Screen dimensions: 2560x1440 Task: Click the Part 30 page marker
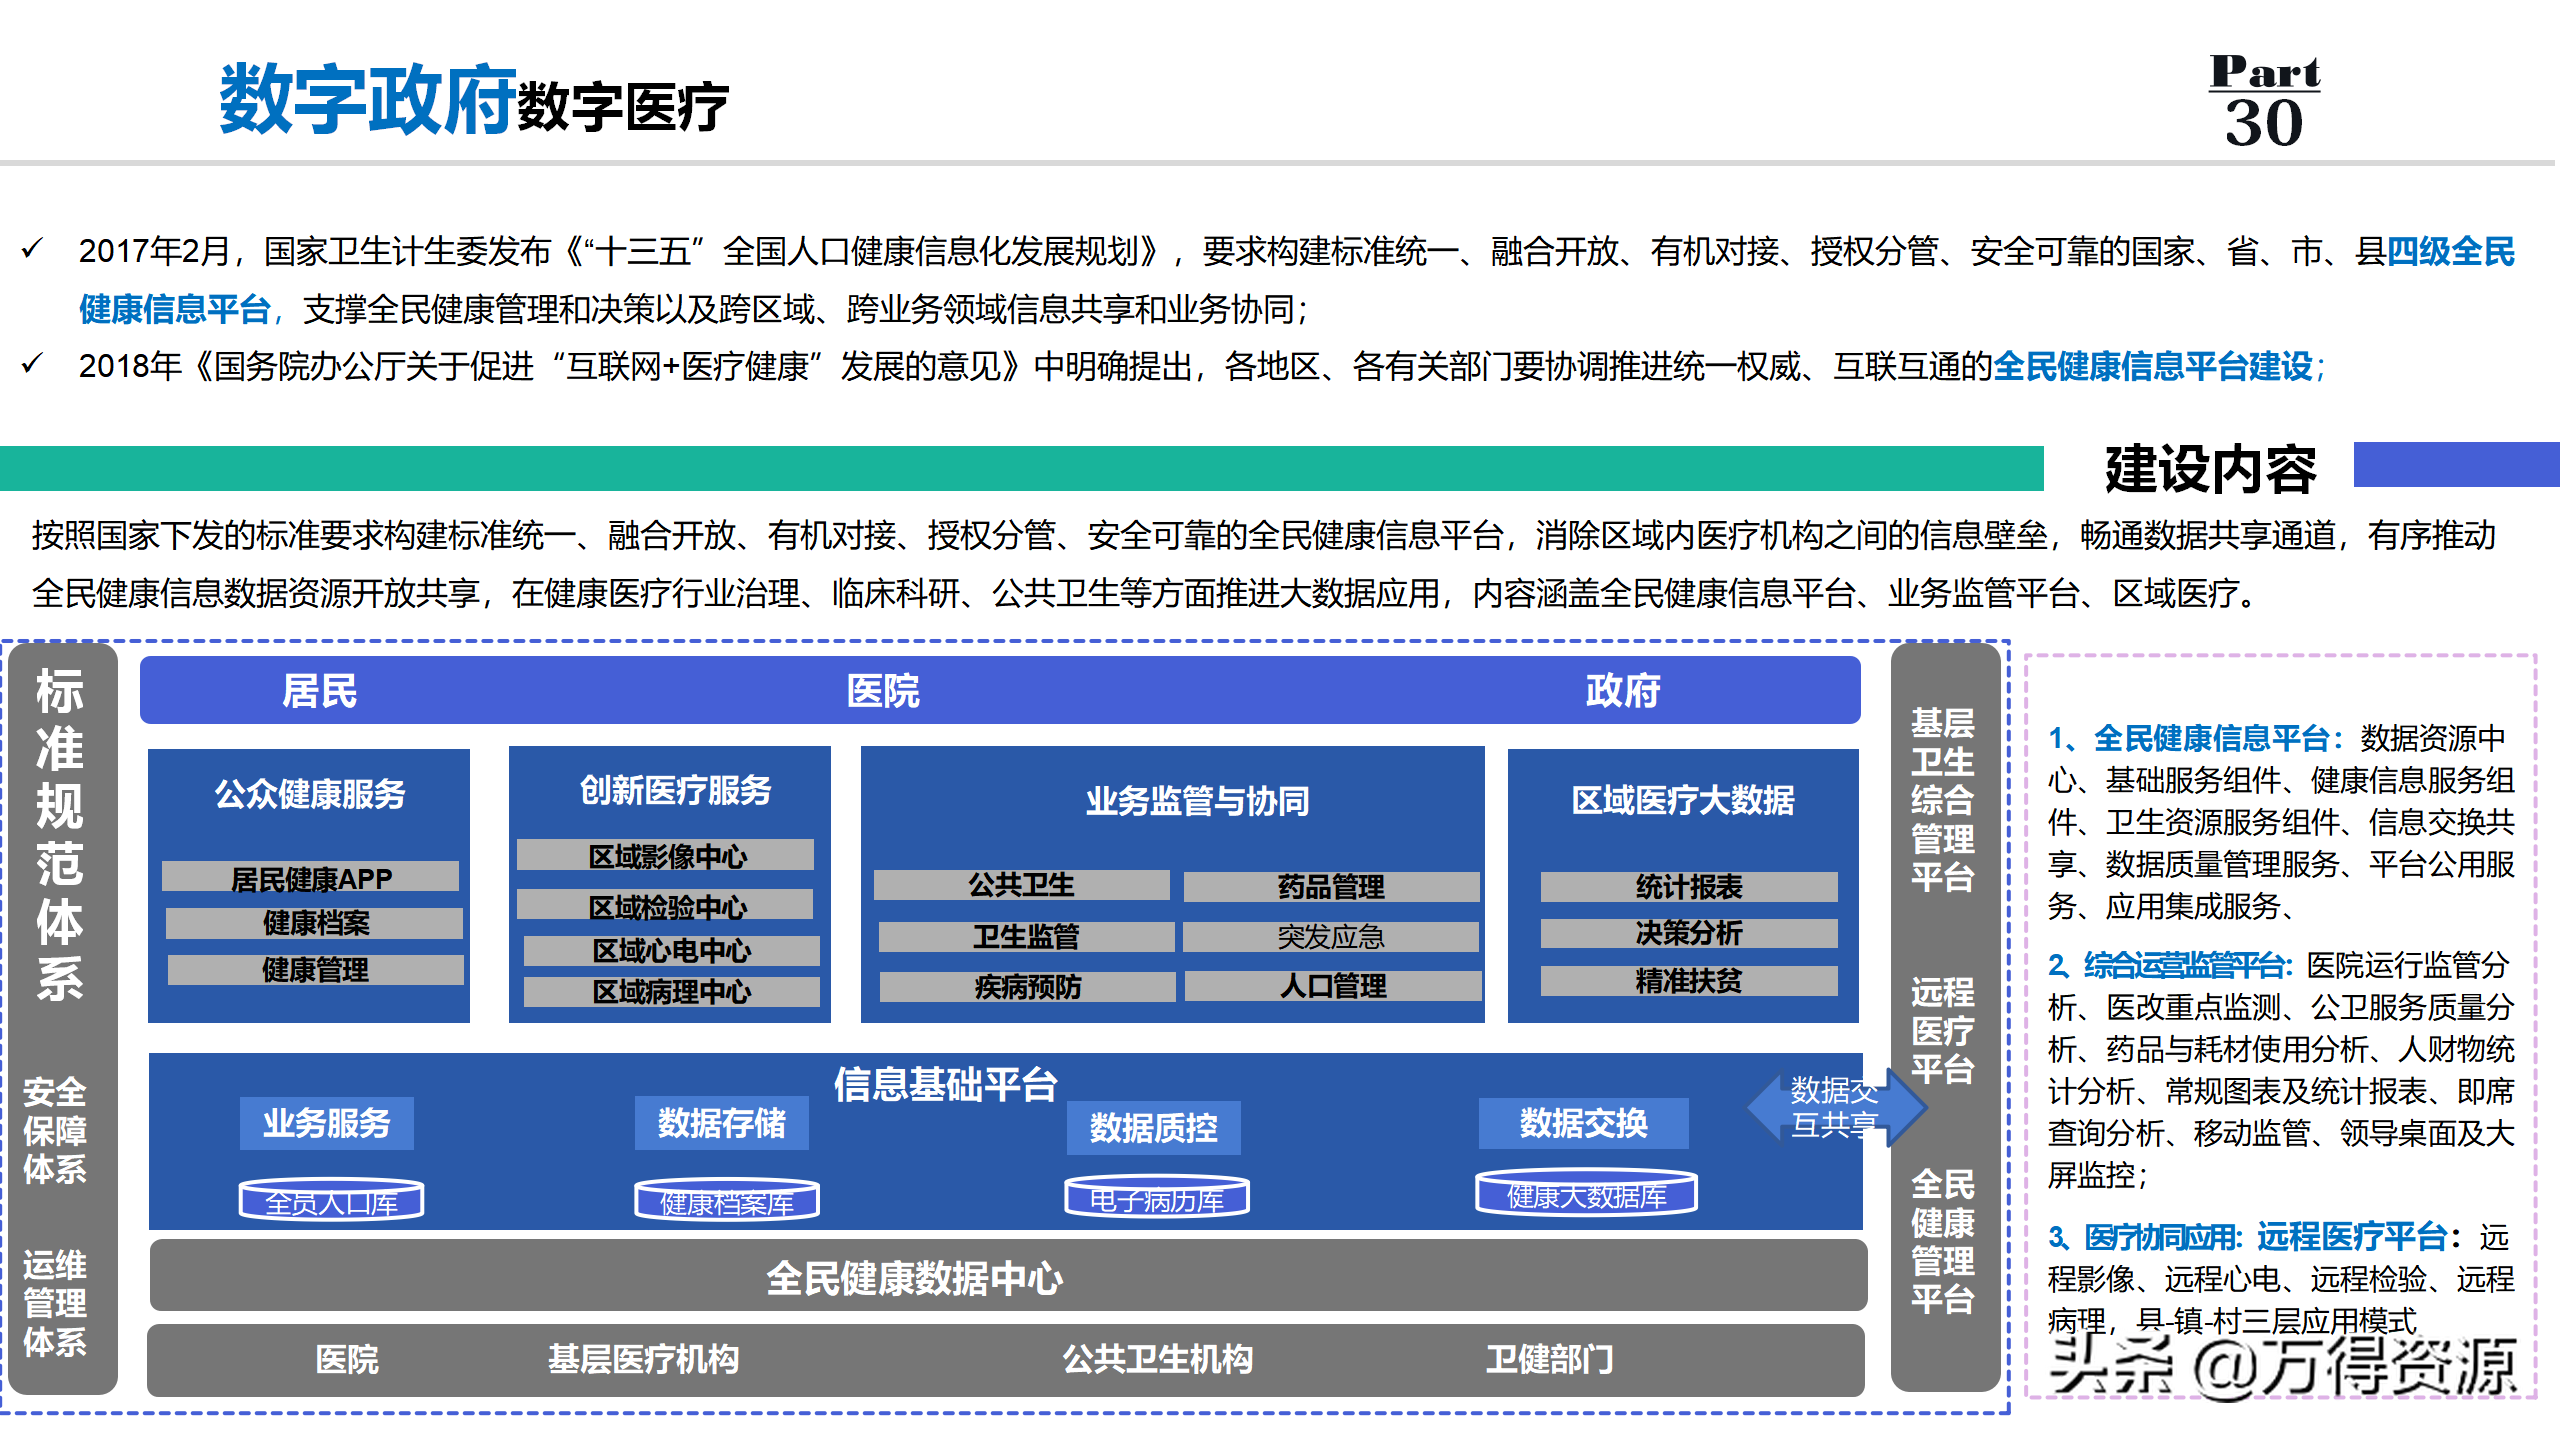click(x=2264, y=101)
